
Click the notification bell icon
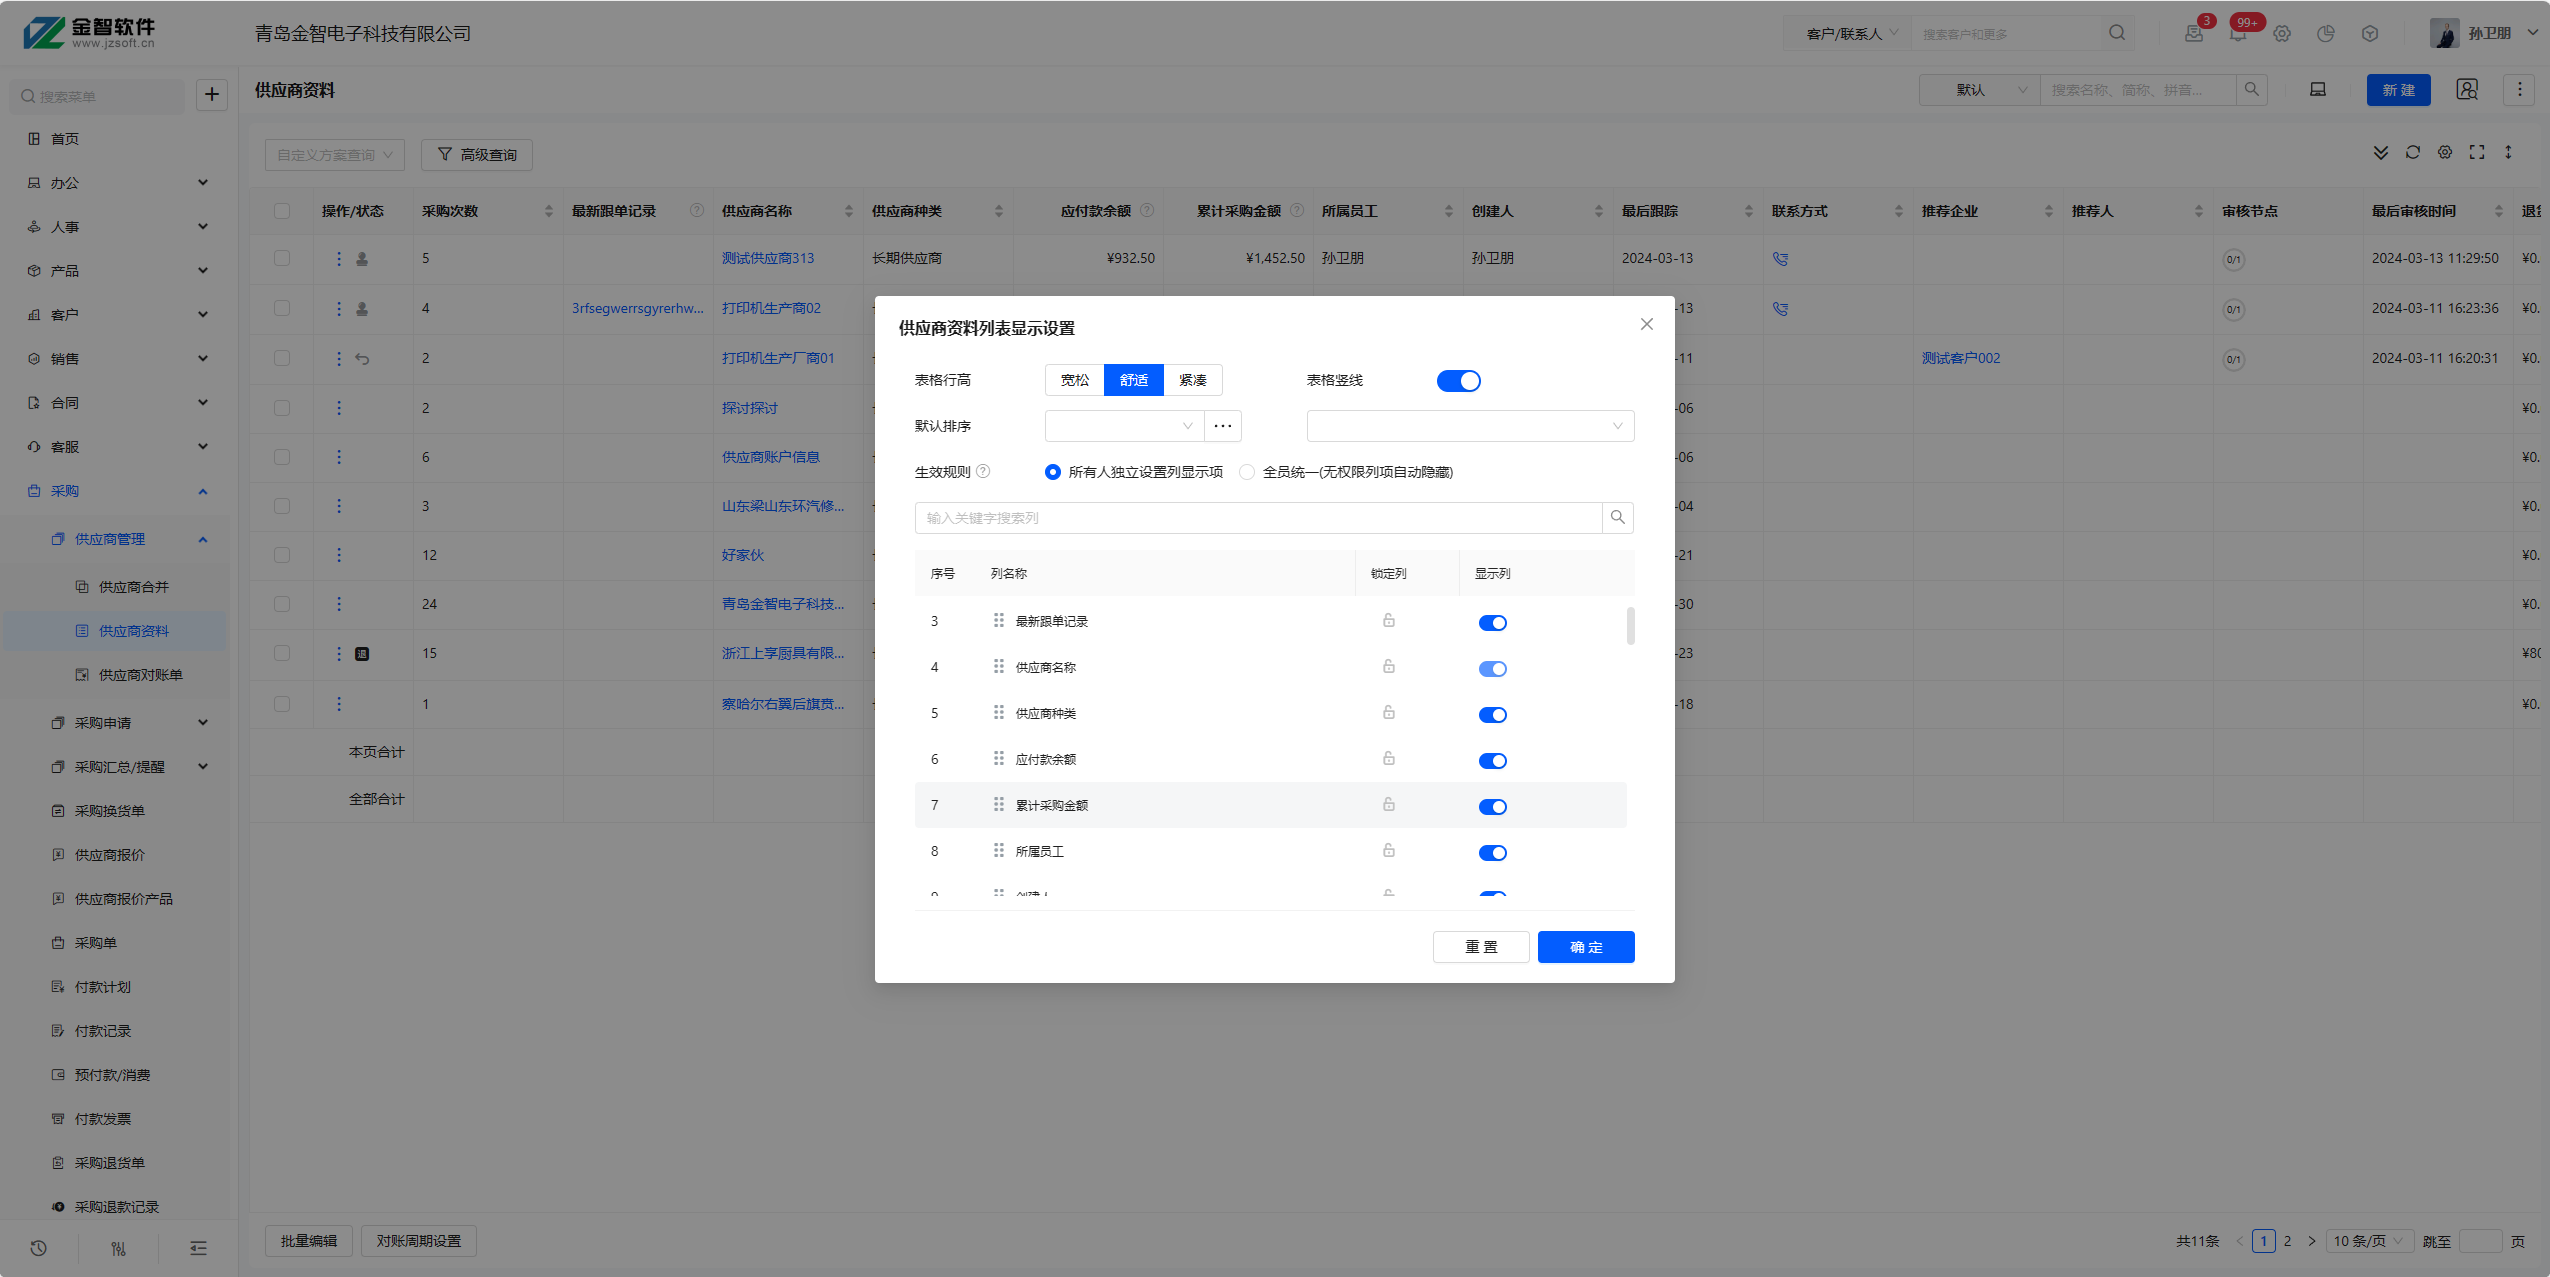click(2238, 34)
